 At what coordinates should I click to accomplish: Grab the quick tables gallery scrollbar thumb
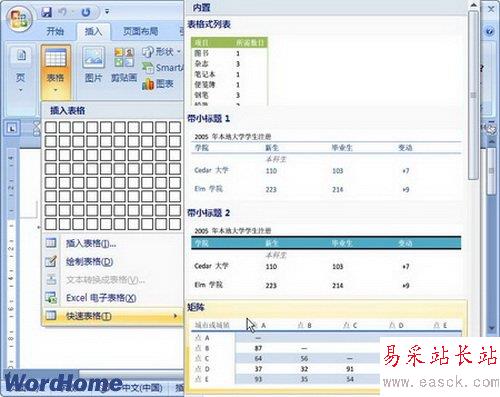(473, 95)
